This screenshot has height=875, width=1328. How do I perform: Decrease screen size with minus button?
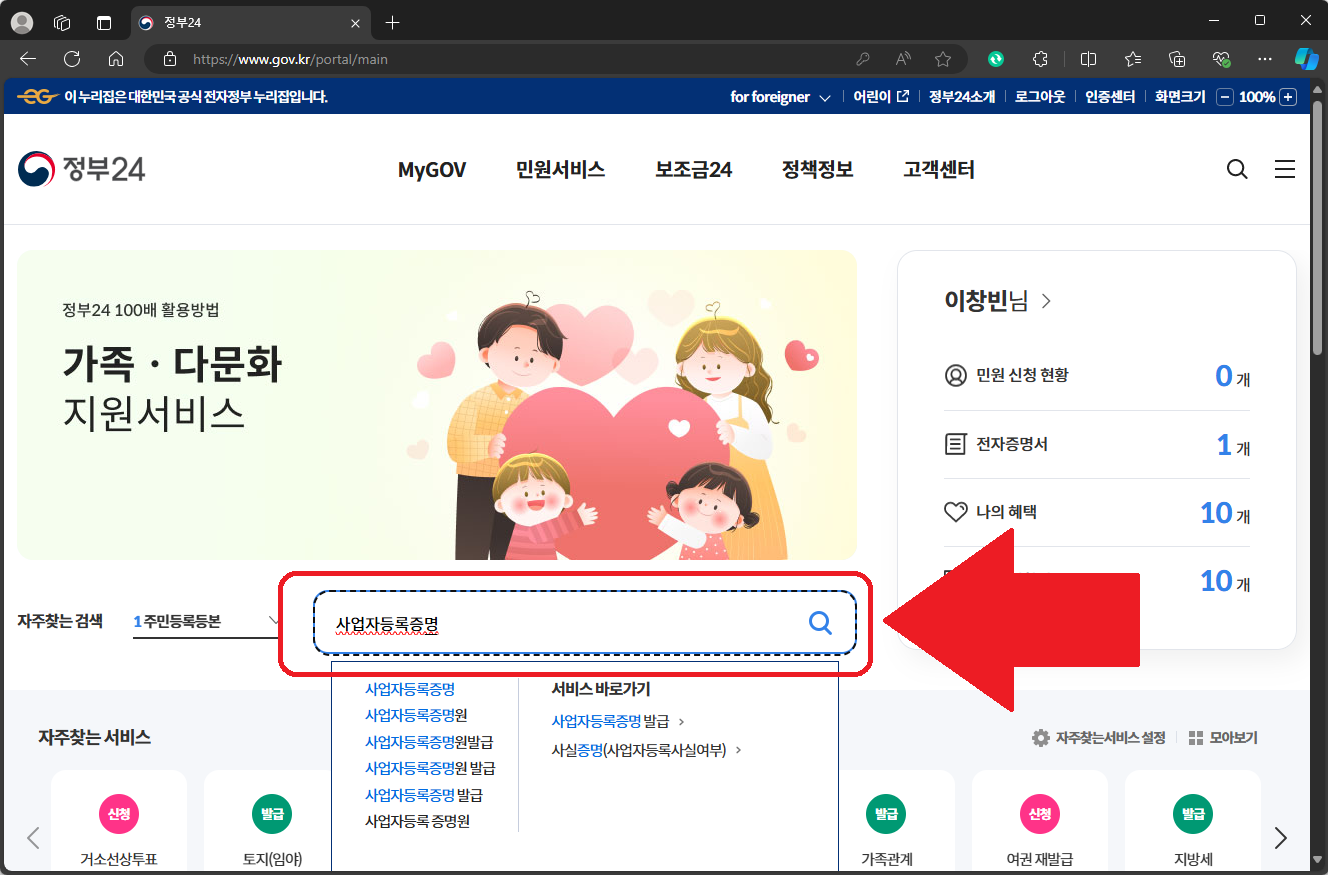point(1225,97)
